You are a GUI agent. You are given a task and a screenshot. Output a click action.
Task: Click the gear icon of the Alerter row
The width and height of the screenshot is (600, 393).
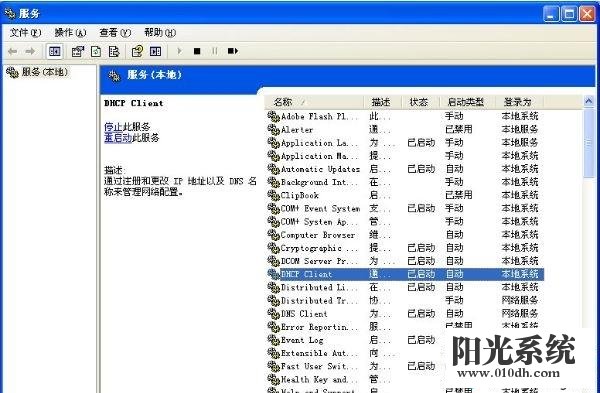(273, 130)
